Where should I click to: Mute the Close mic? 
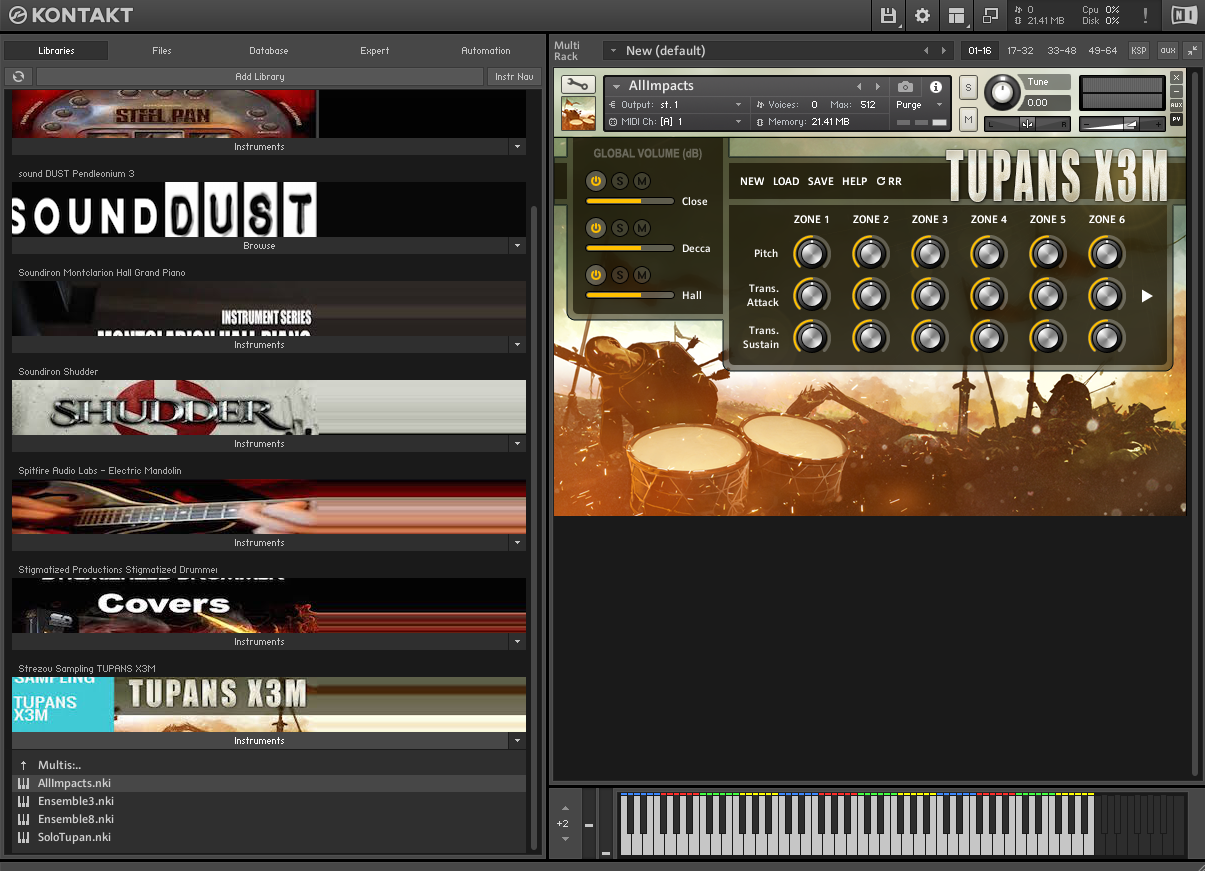[x=642, y=181]
